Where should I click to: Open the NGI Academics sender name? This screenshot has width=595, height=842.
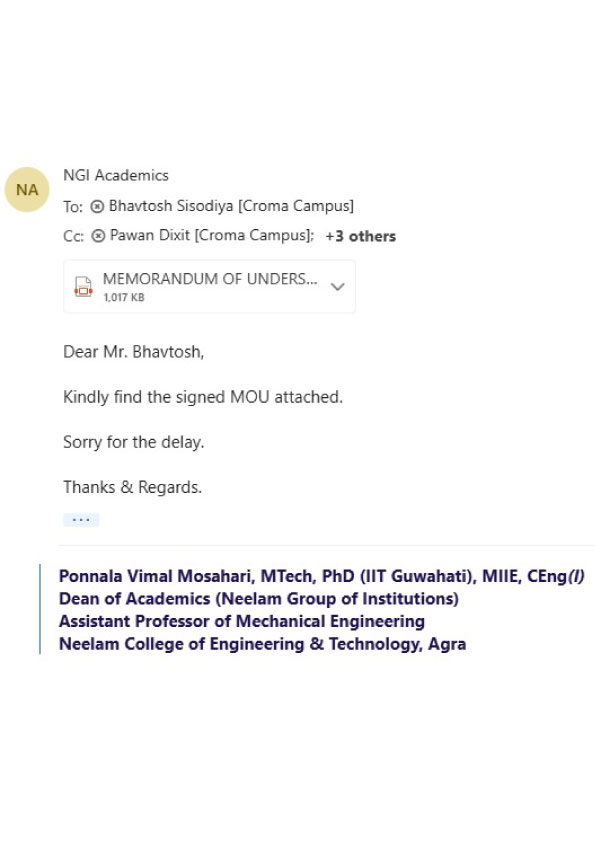click(x=116, y=176)
